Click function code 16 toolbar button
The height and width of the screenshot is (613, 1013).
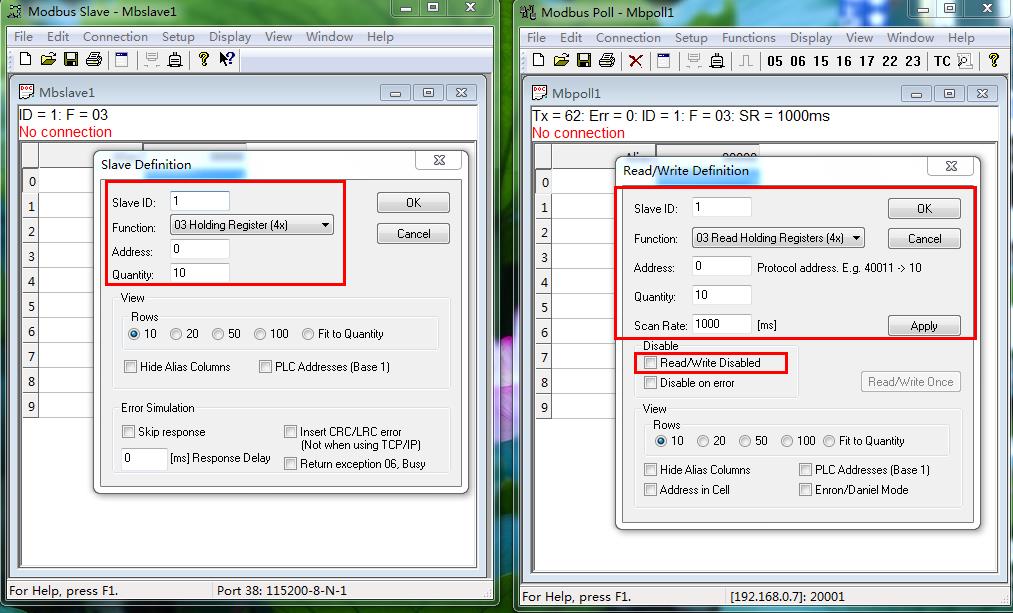pyautogui.click(x=843, y=61)
